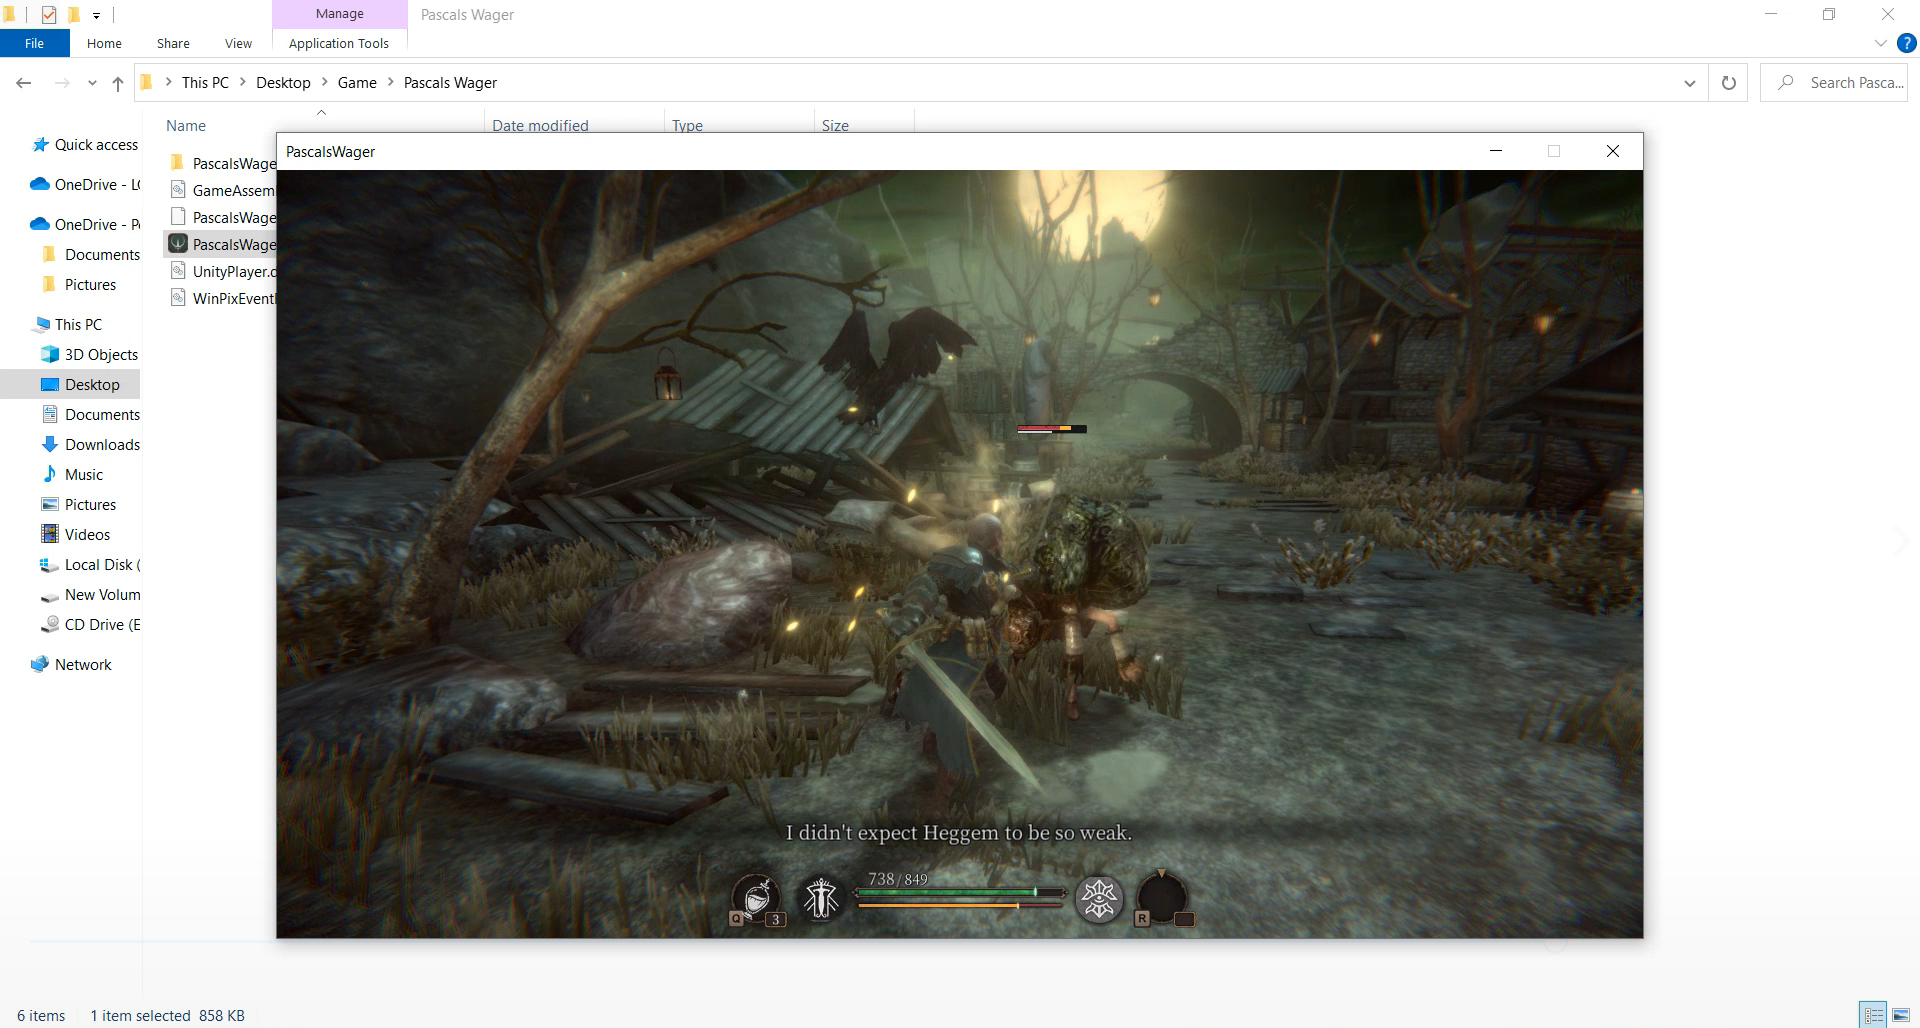This screenshot has height=1028, width=1920.
Task: Open the recent locations dropdown arrow
Action: click(92, 83)
